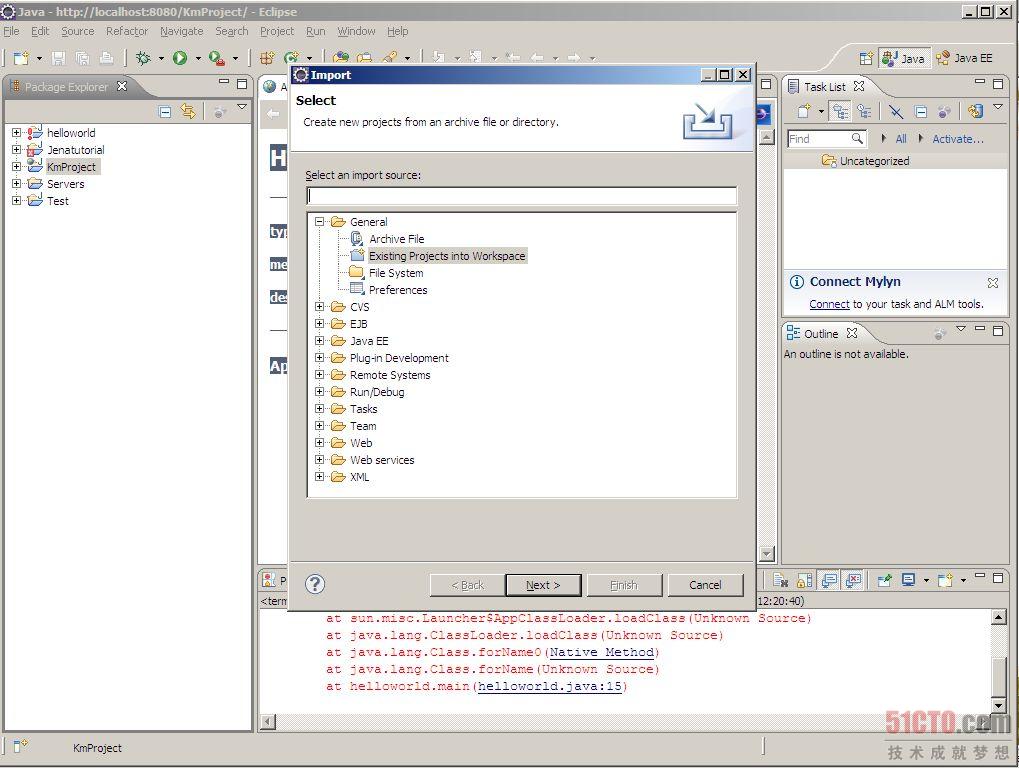Viewport: 1019px width, 769px height.
Task: Click Pin Console icon in console toolbar
Action: [884, 580]
